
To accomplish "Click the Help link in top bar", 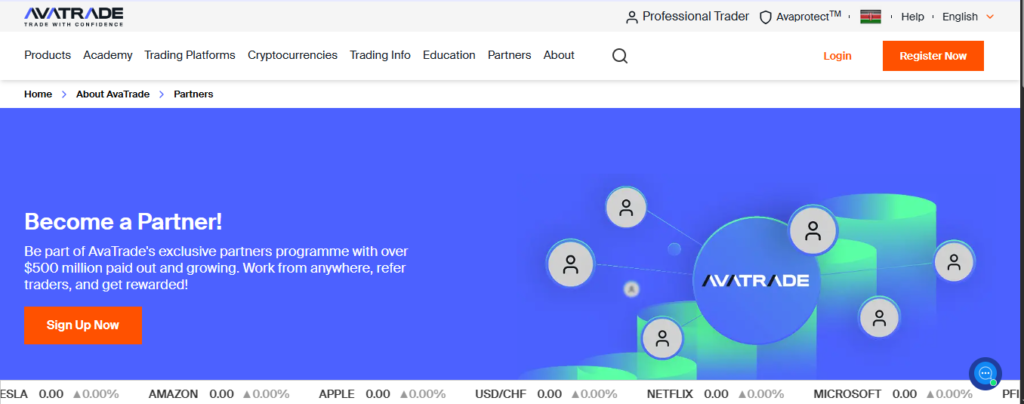I will coord(912,17).
